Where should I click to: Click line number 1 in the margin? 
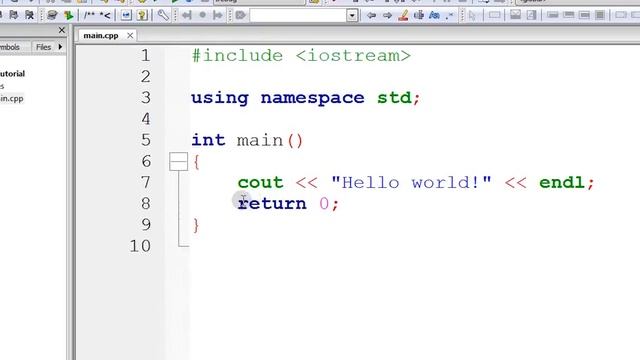(145, 56)
